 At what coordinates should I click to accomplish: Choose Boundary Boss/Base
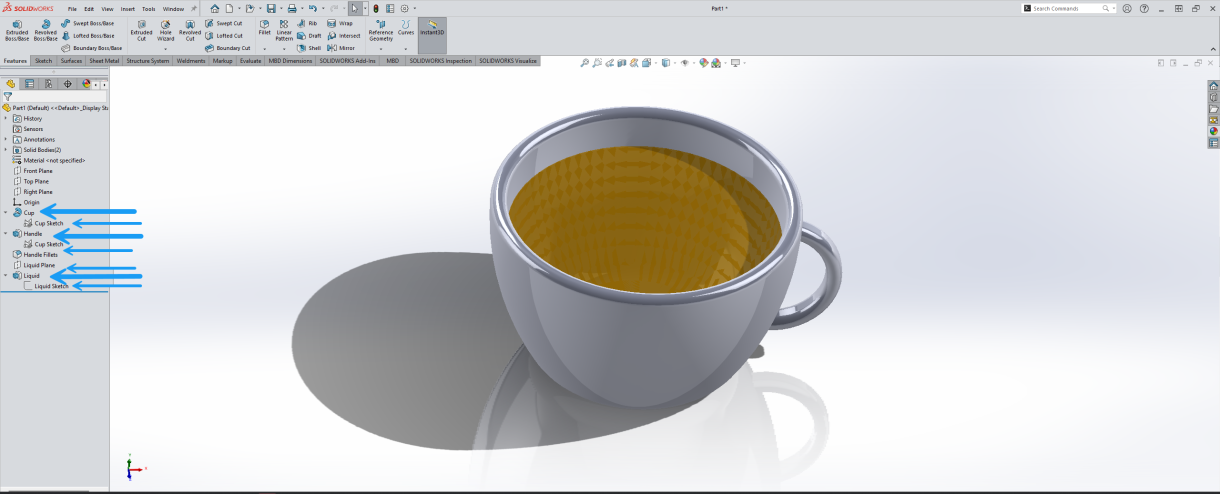pyautogui.click(x=92, y=47)
